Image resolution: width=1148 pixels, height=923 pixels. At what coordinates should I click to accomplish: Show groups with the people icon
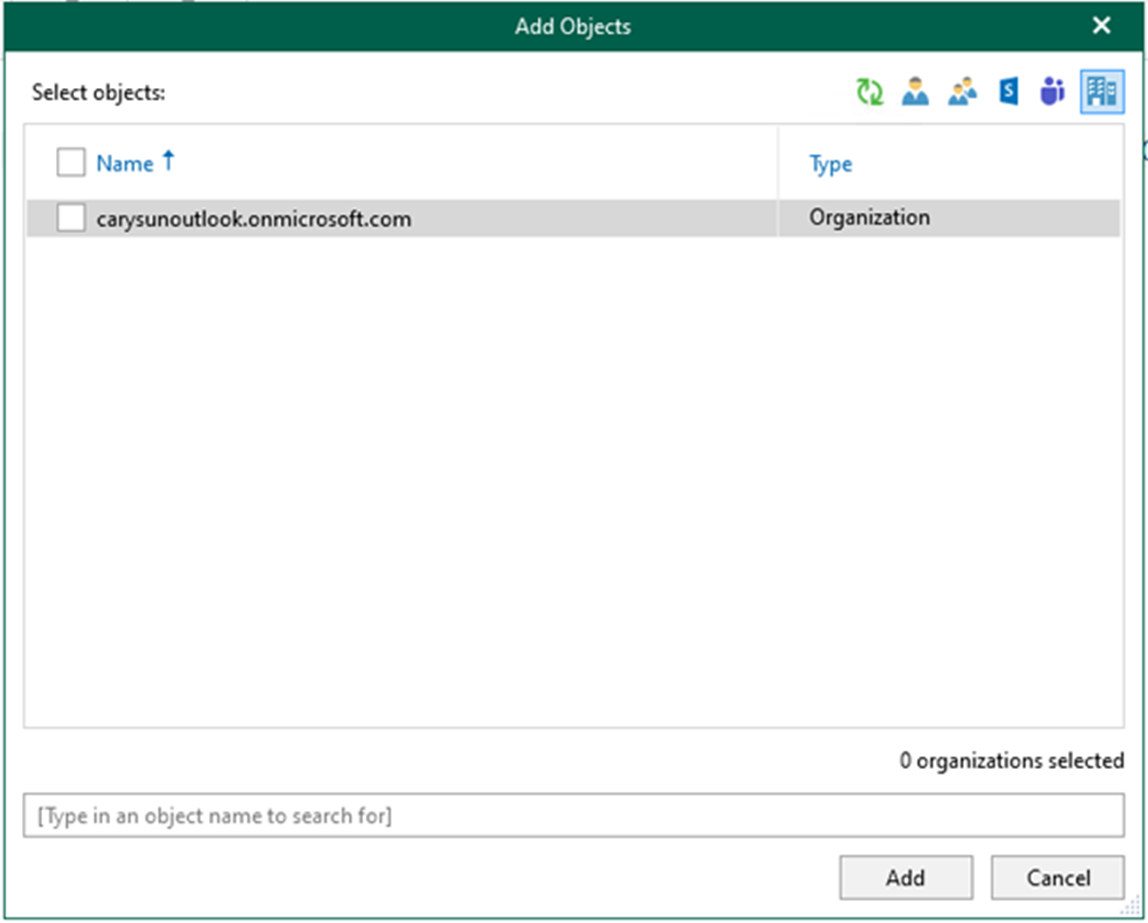[962, 92]
